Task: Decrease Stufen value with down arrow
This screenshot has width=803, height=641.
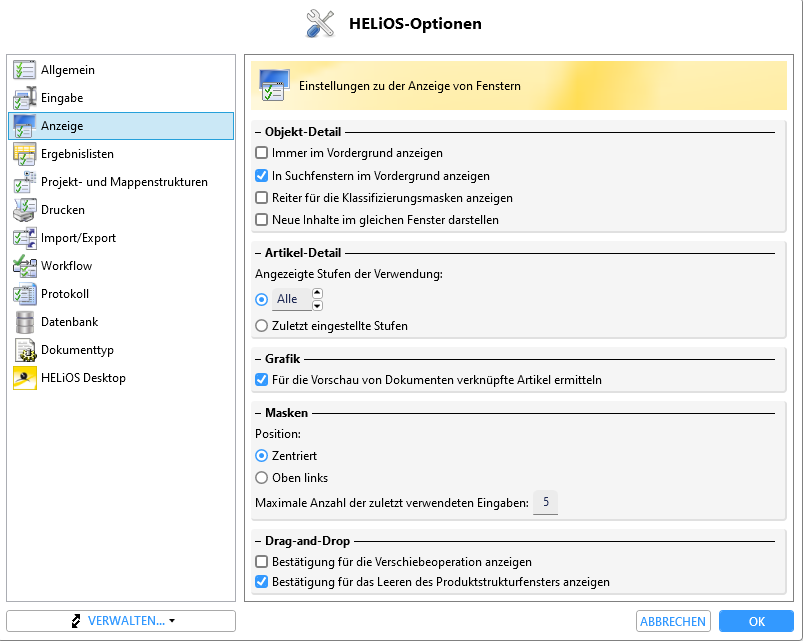Action: coord(318,305)
